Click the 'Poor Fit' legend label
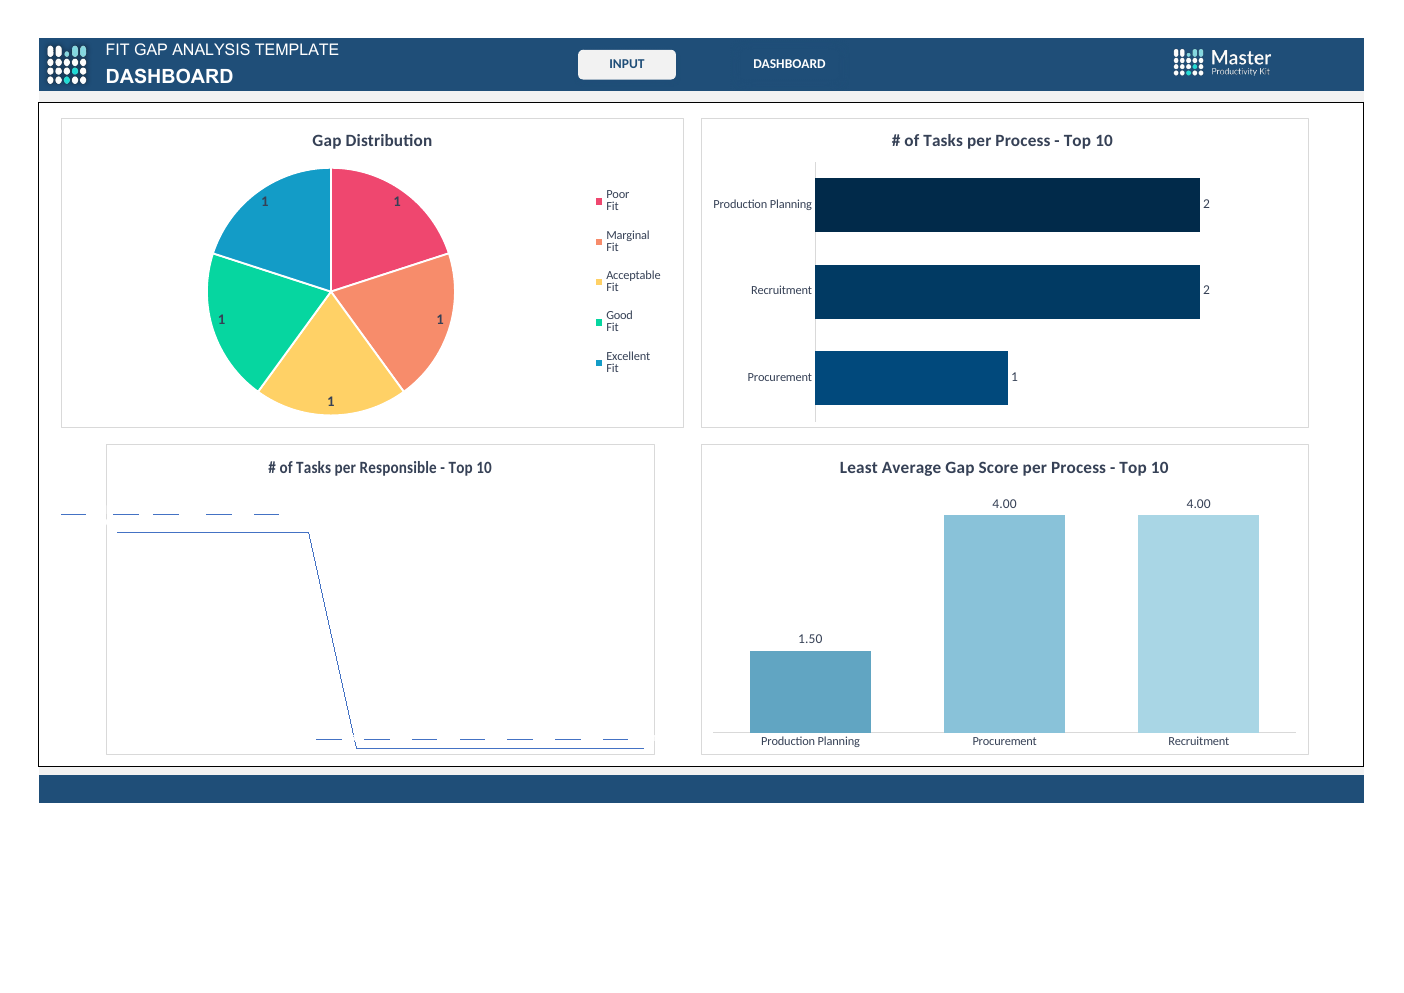This screenshot has width=1404, height=993. [x=617, y=200]
